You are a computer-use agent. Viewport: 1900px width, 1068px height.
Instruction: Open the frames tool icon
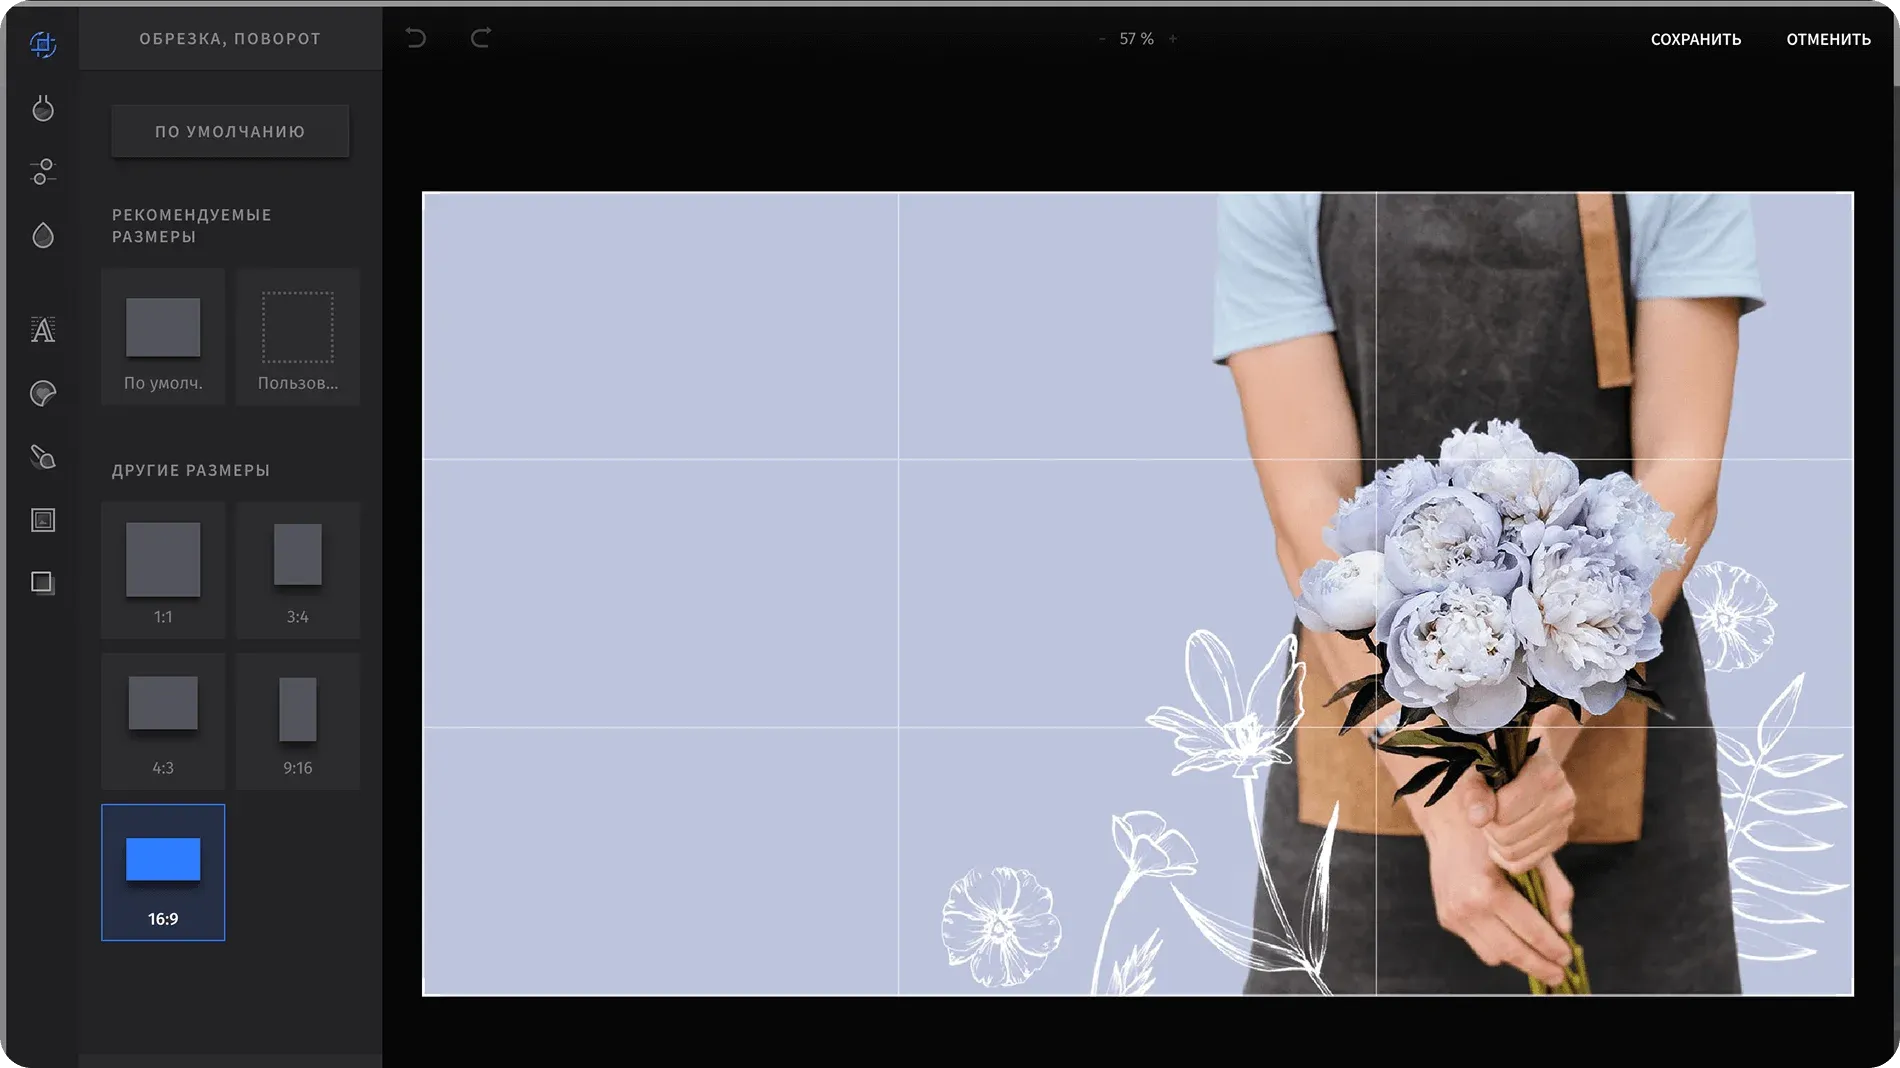coord(42,520)
